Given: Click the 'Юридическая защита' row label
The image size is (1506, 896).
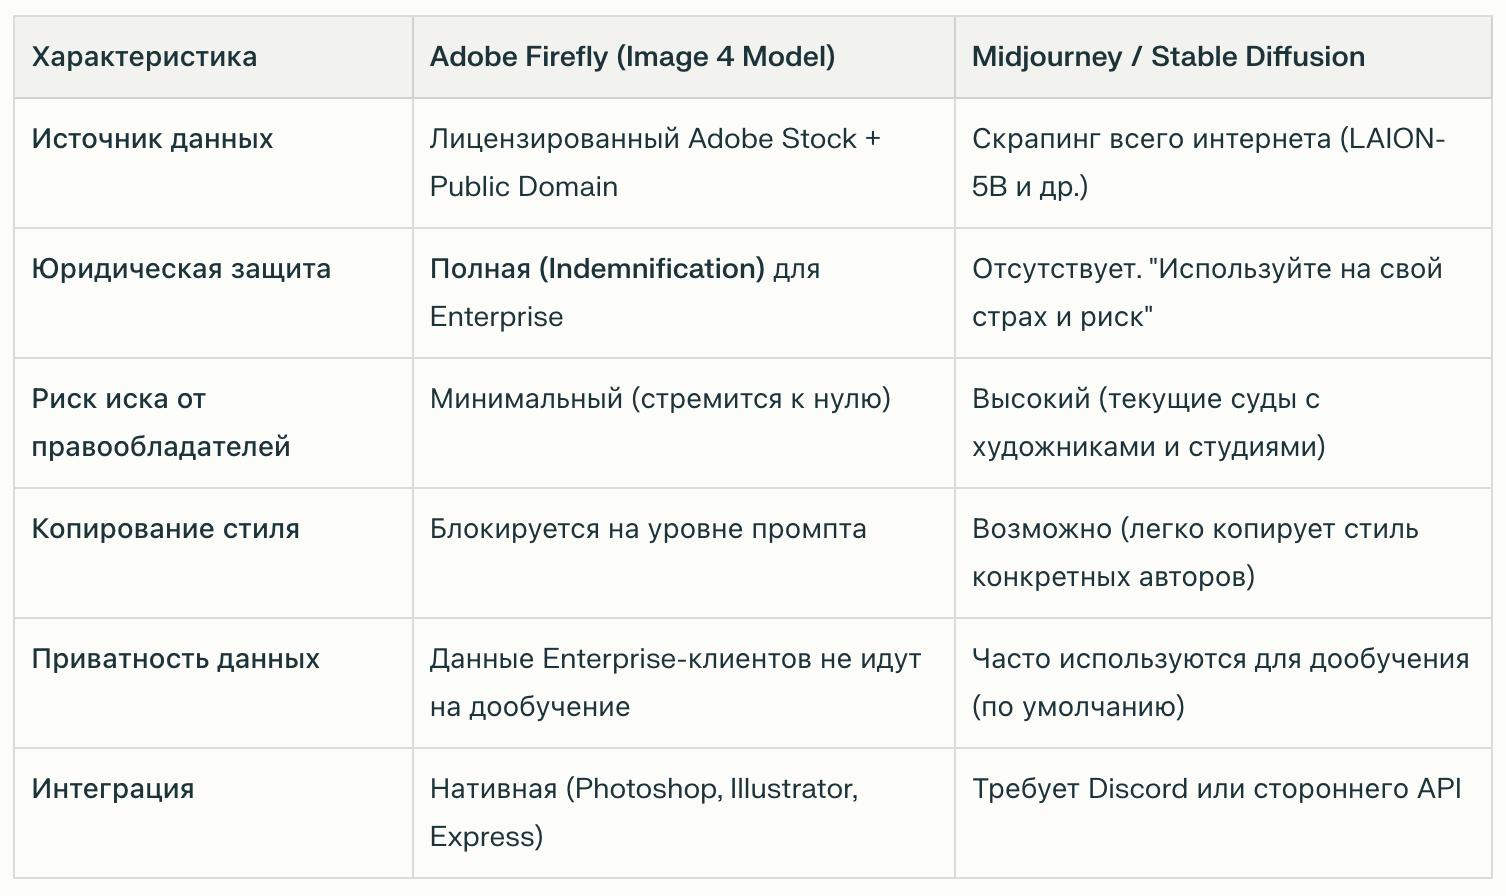Looking at the screenshot, I should [x=181, y=269].
